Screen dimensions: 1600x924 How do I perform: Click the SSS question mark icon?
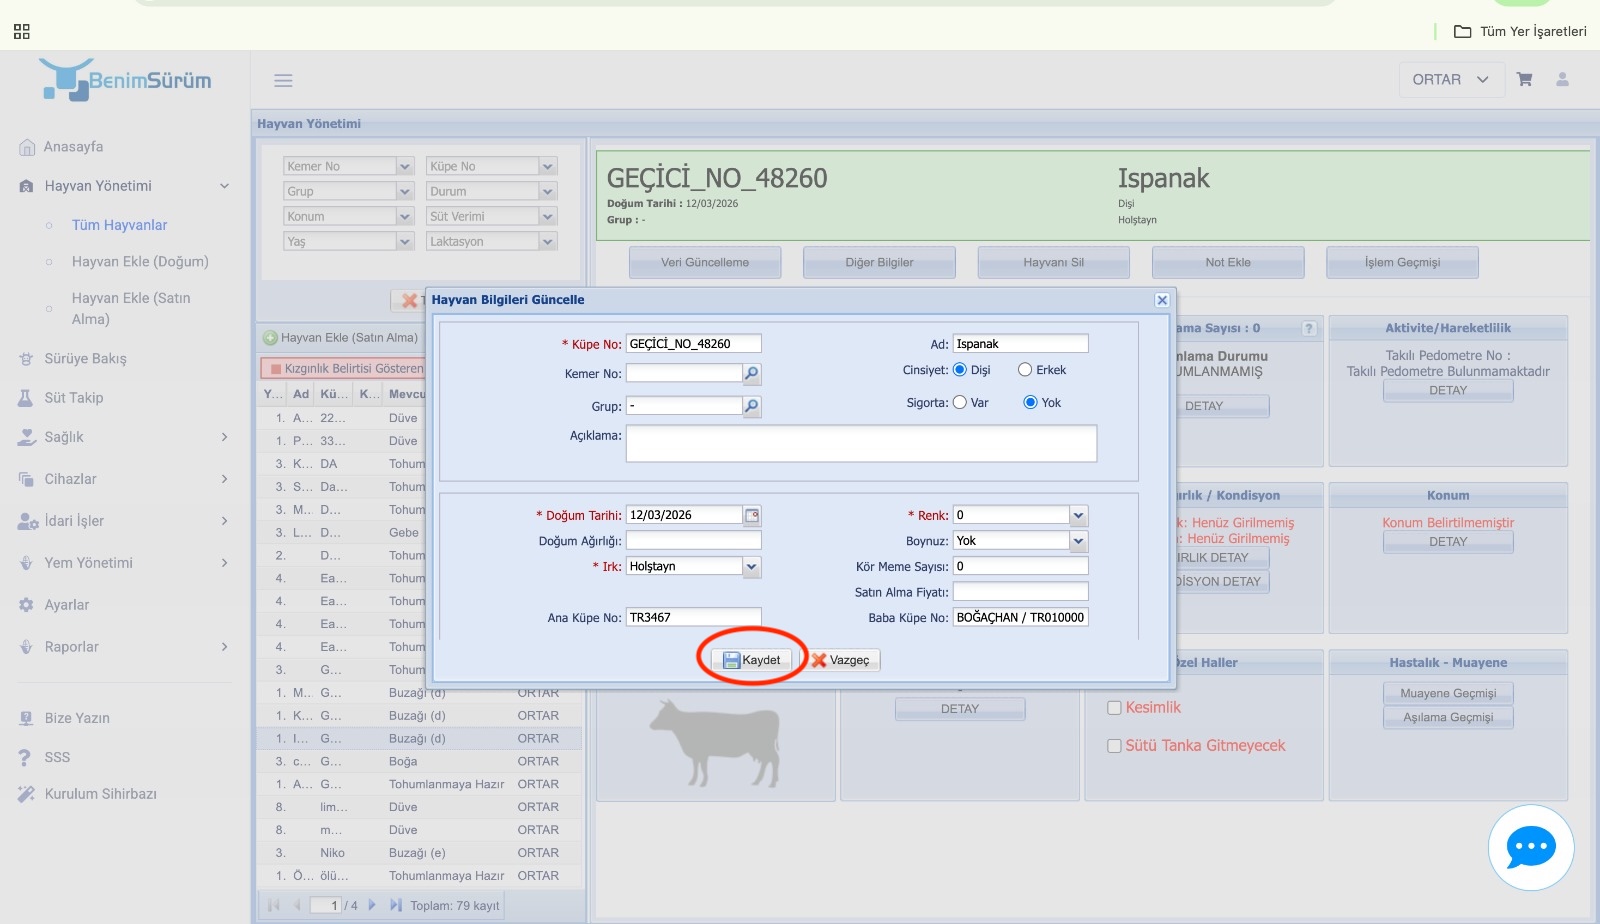pyautogui.click(x=25, y=757)
